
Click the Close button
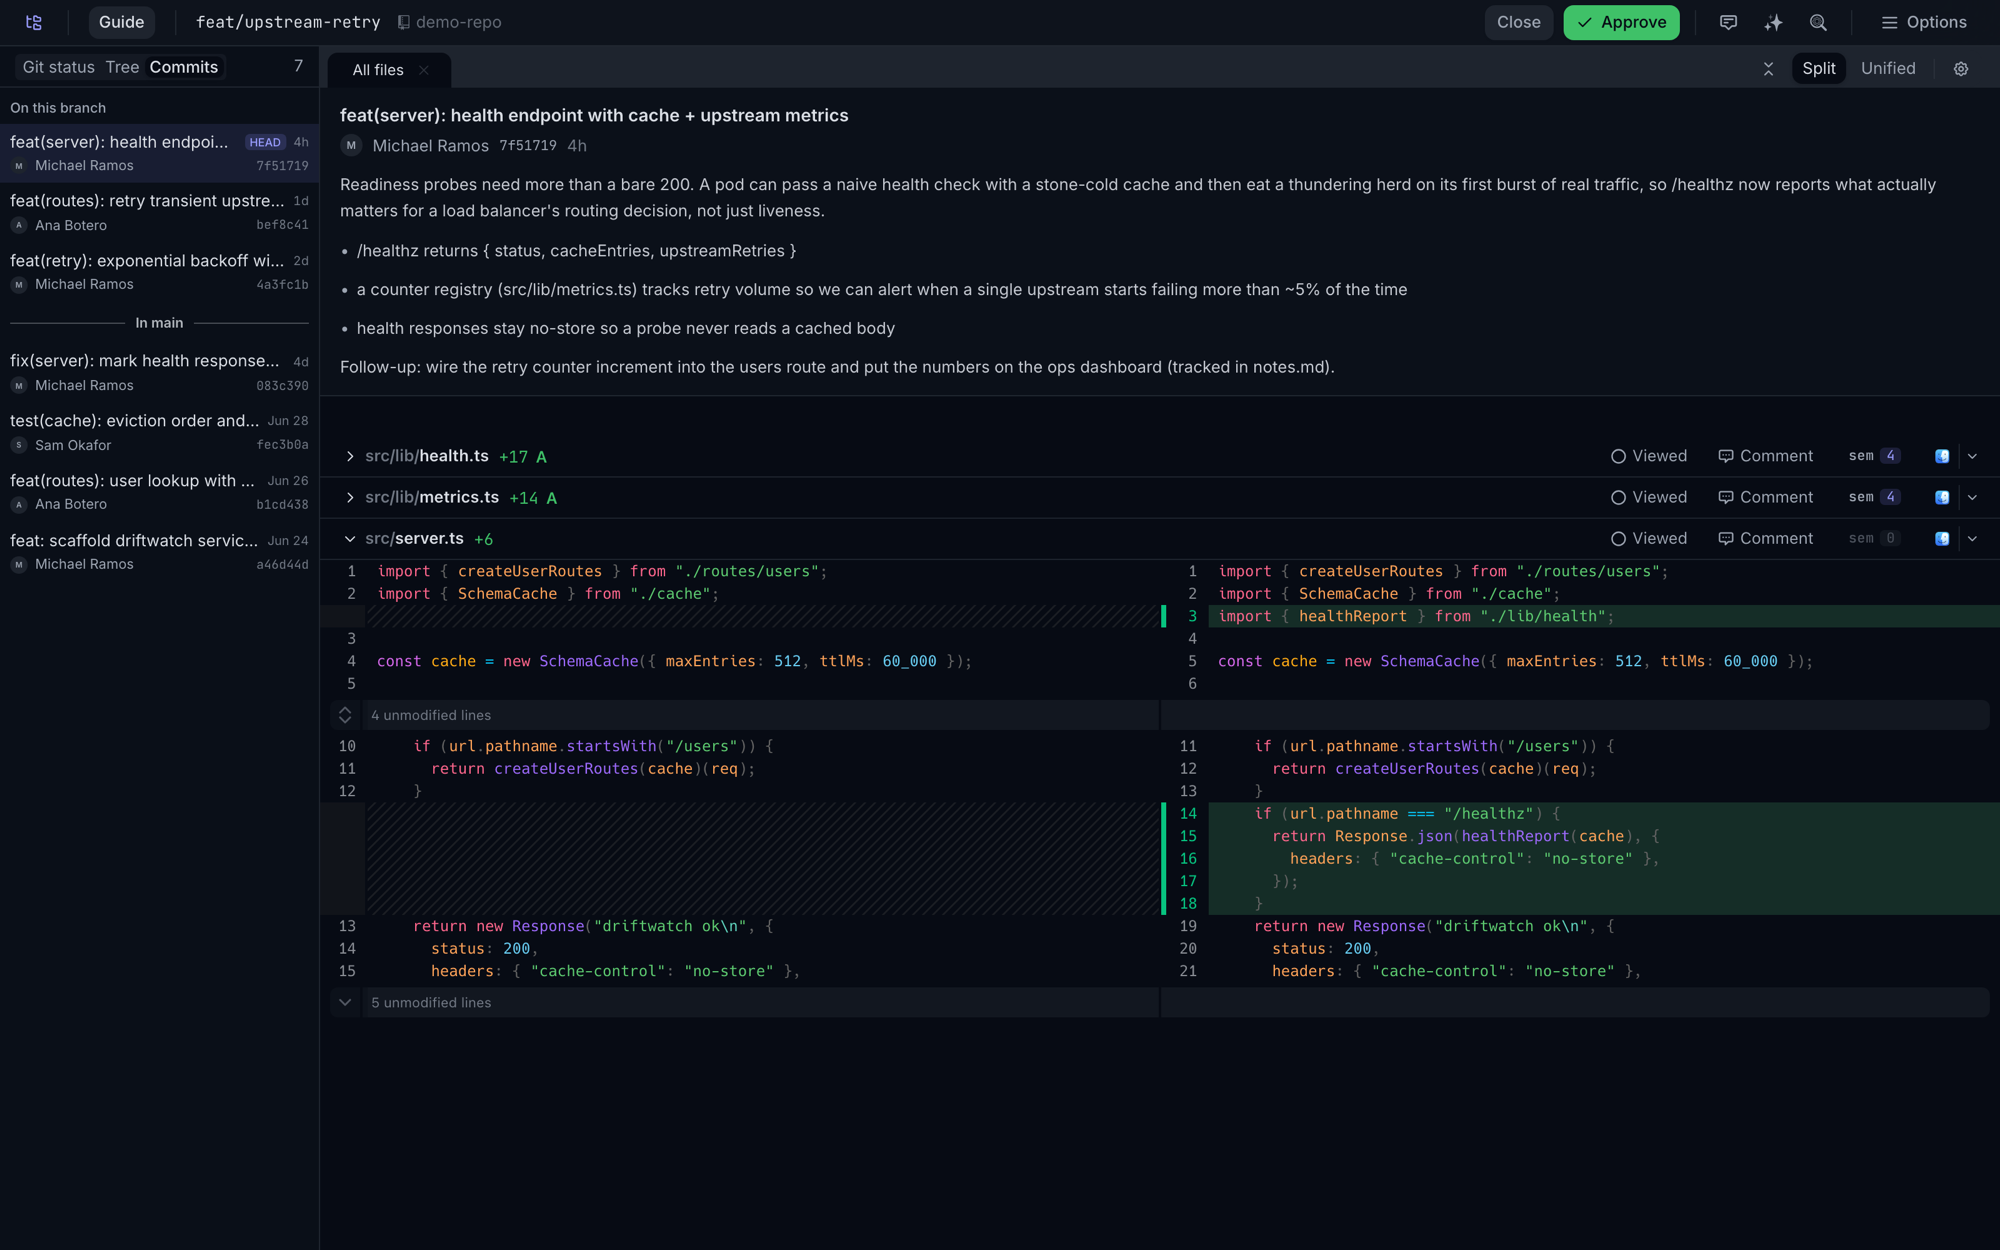coord(1518,22)
